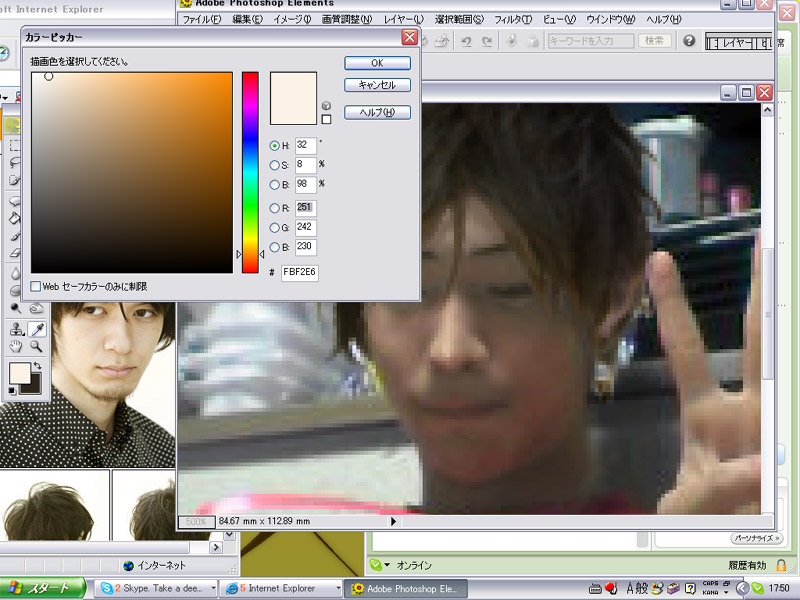Select the brightness B radio button

274,185
